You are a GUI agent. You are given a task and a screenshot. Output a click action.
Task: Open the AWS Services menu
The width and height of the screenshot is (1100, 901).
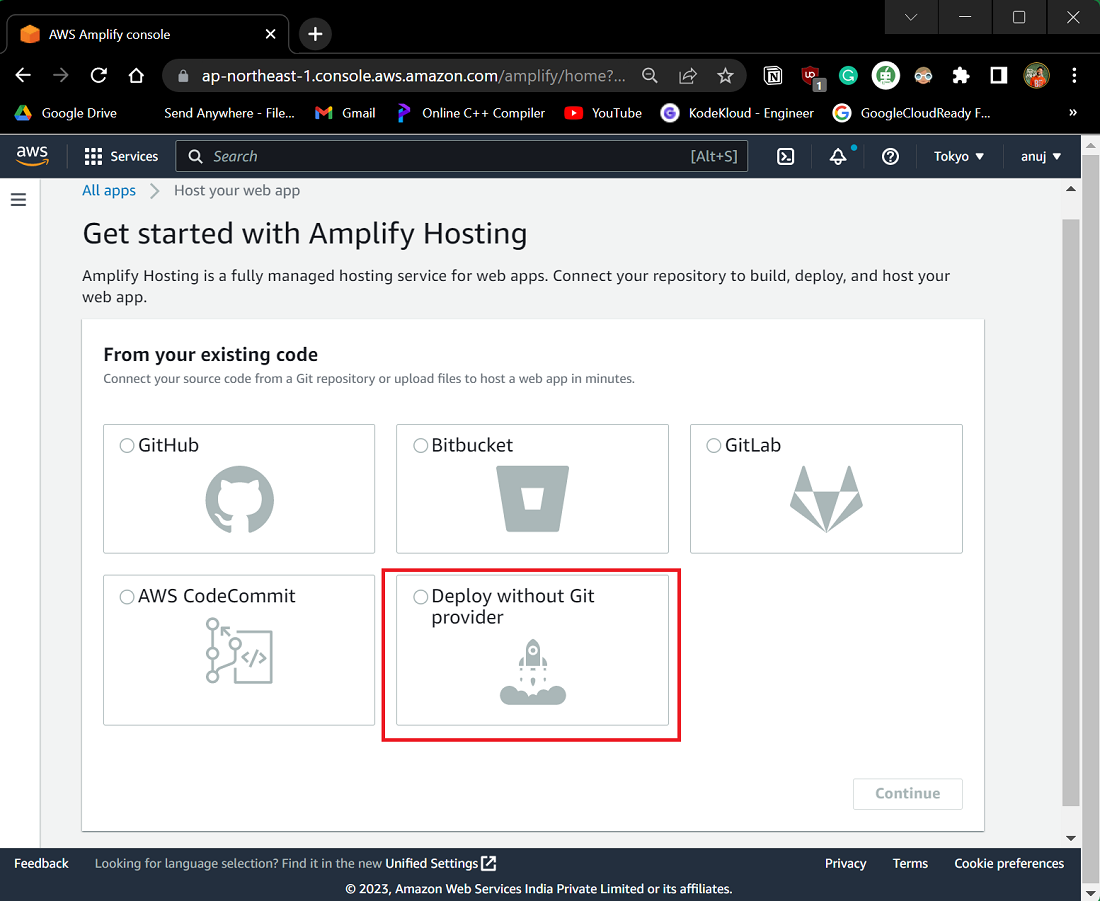[x=121, y=156]
